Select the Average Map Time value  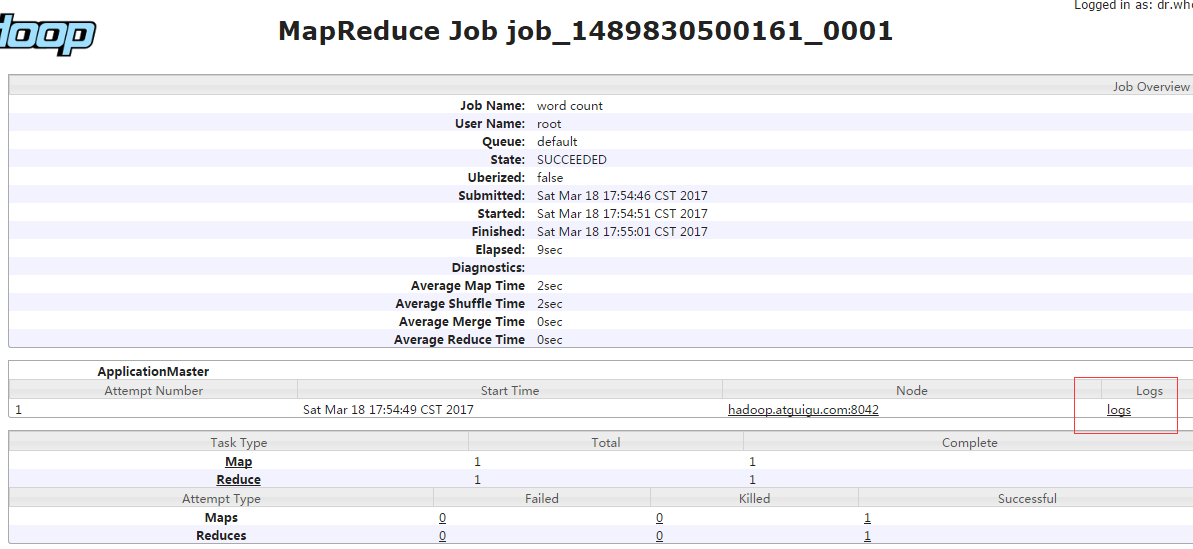click(549, 286)
